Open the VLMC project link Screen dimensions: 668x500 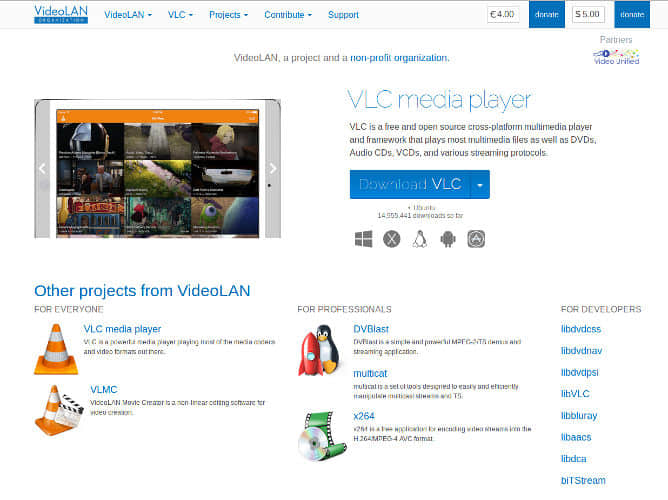[x=104, y=390]
